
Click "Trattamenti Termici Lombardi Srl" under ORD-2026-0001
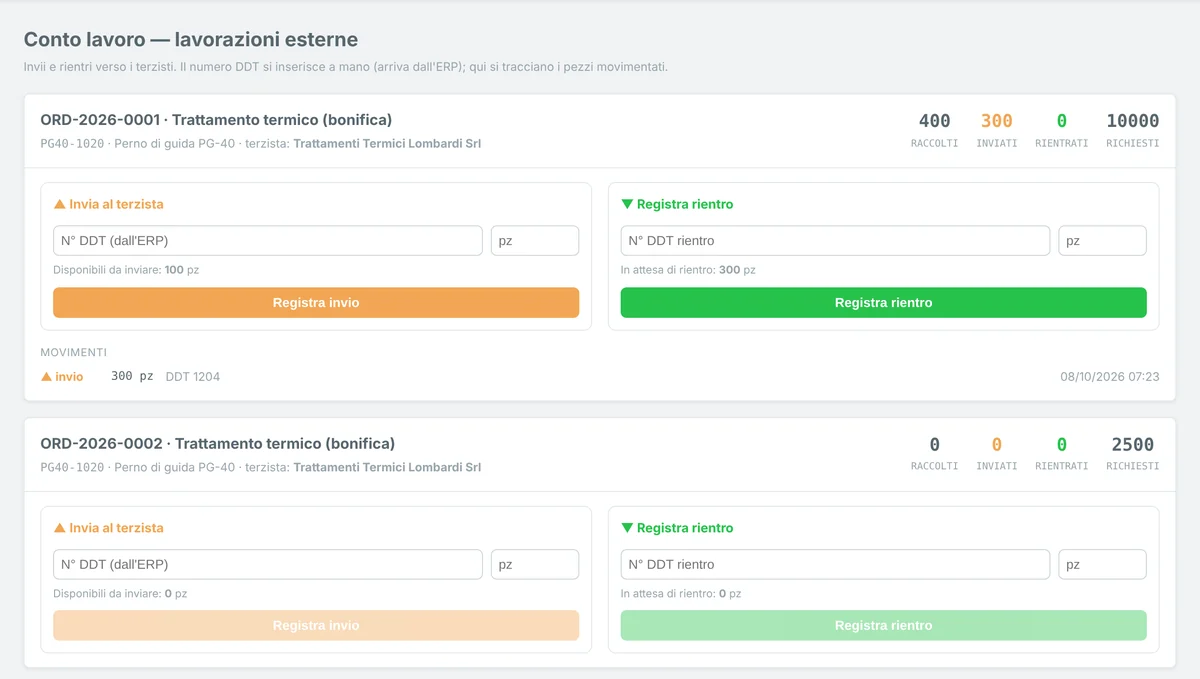[387, 144]
